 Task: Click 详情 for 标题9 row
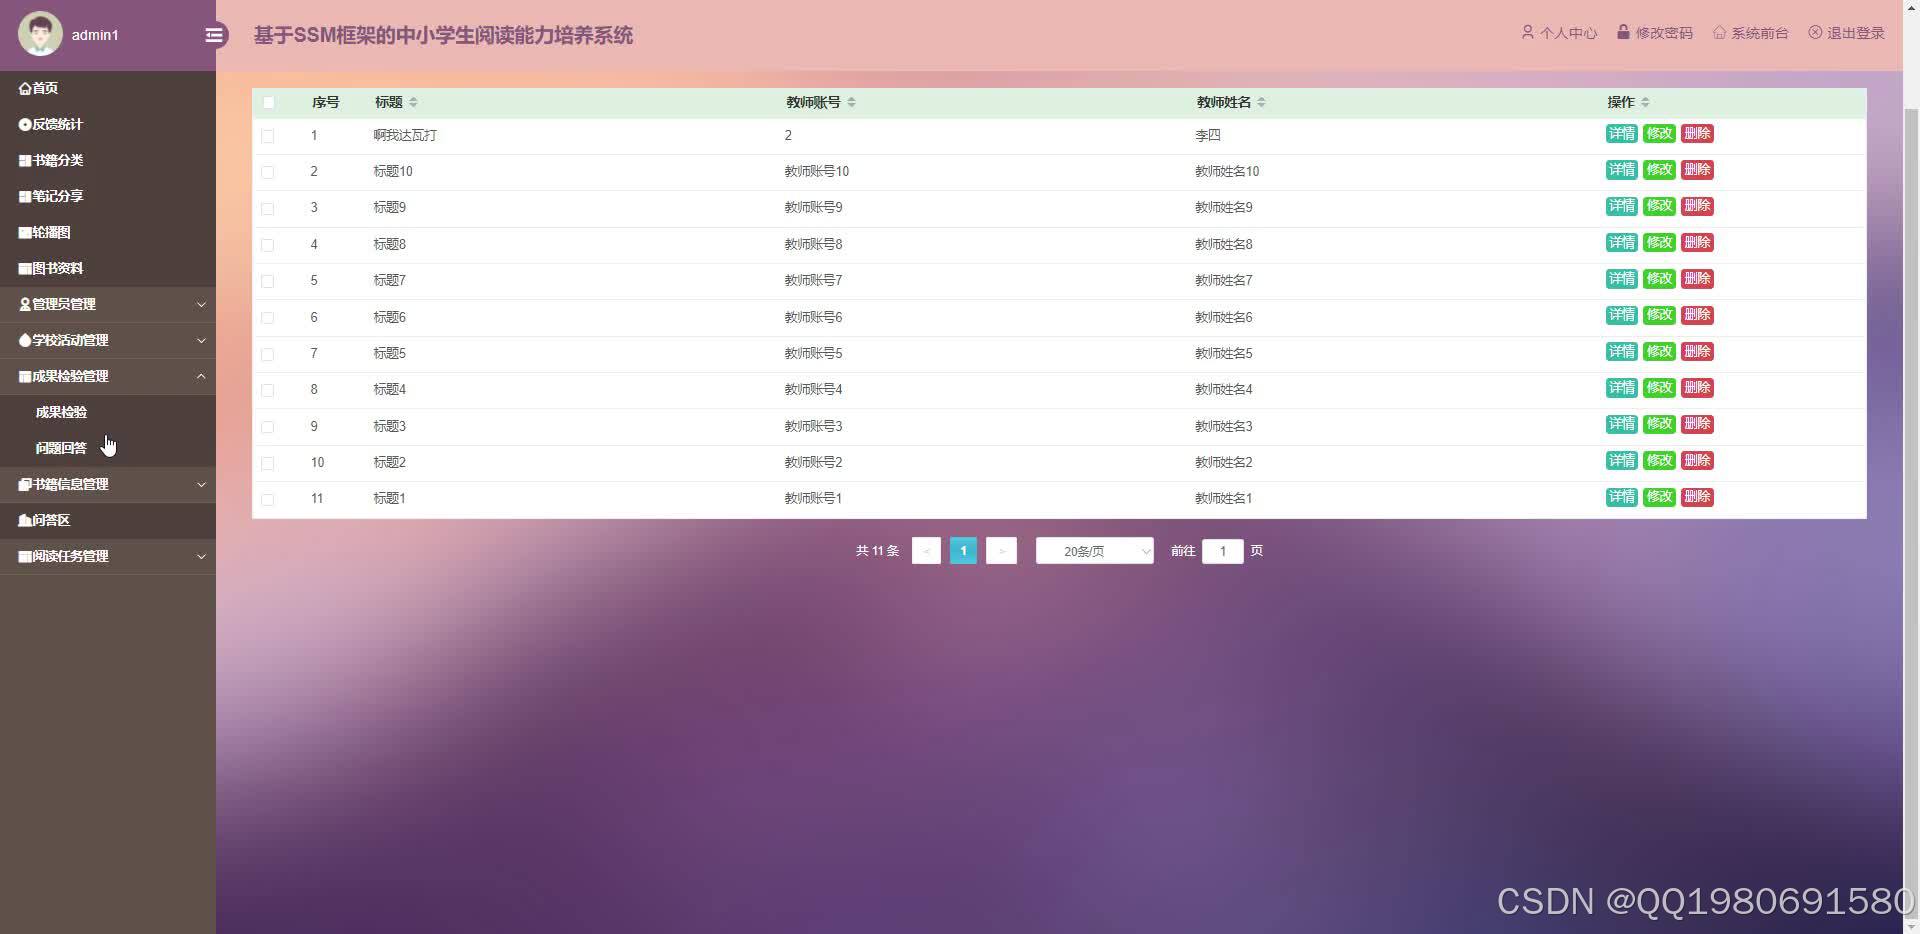1621,206
